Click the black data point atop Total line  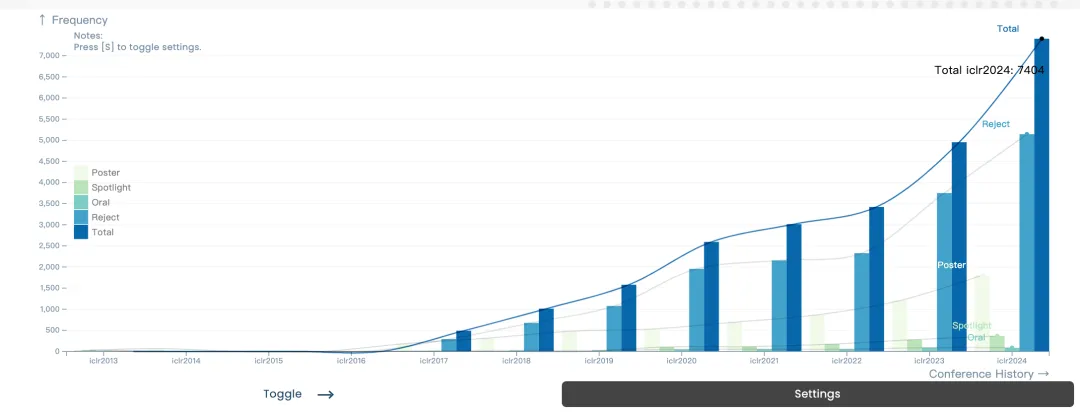point(1041,39)
